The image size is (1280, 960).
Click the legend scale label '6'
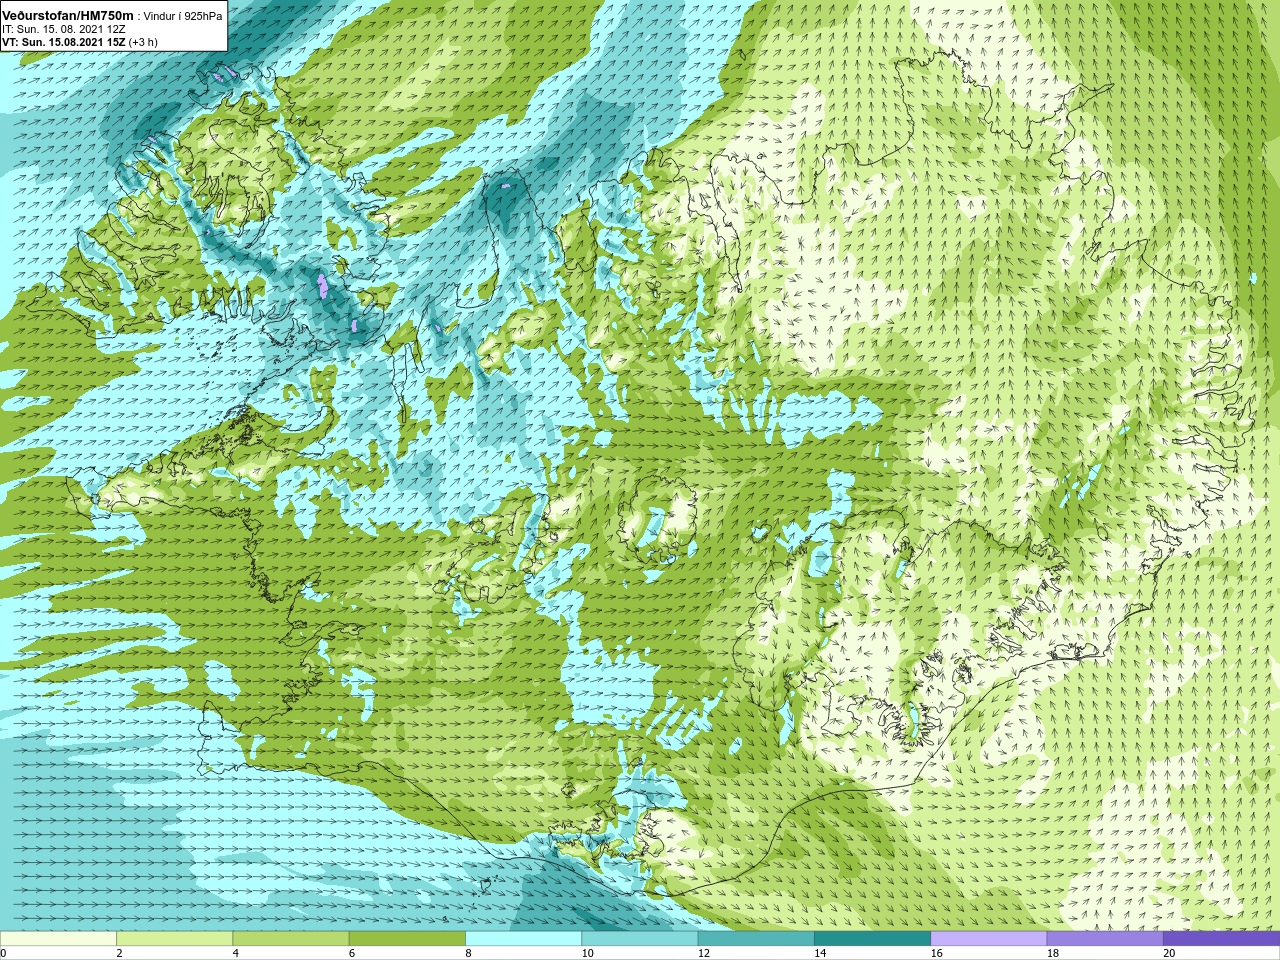coord(352,953)
